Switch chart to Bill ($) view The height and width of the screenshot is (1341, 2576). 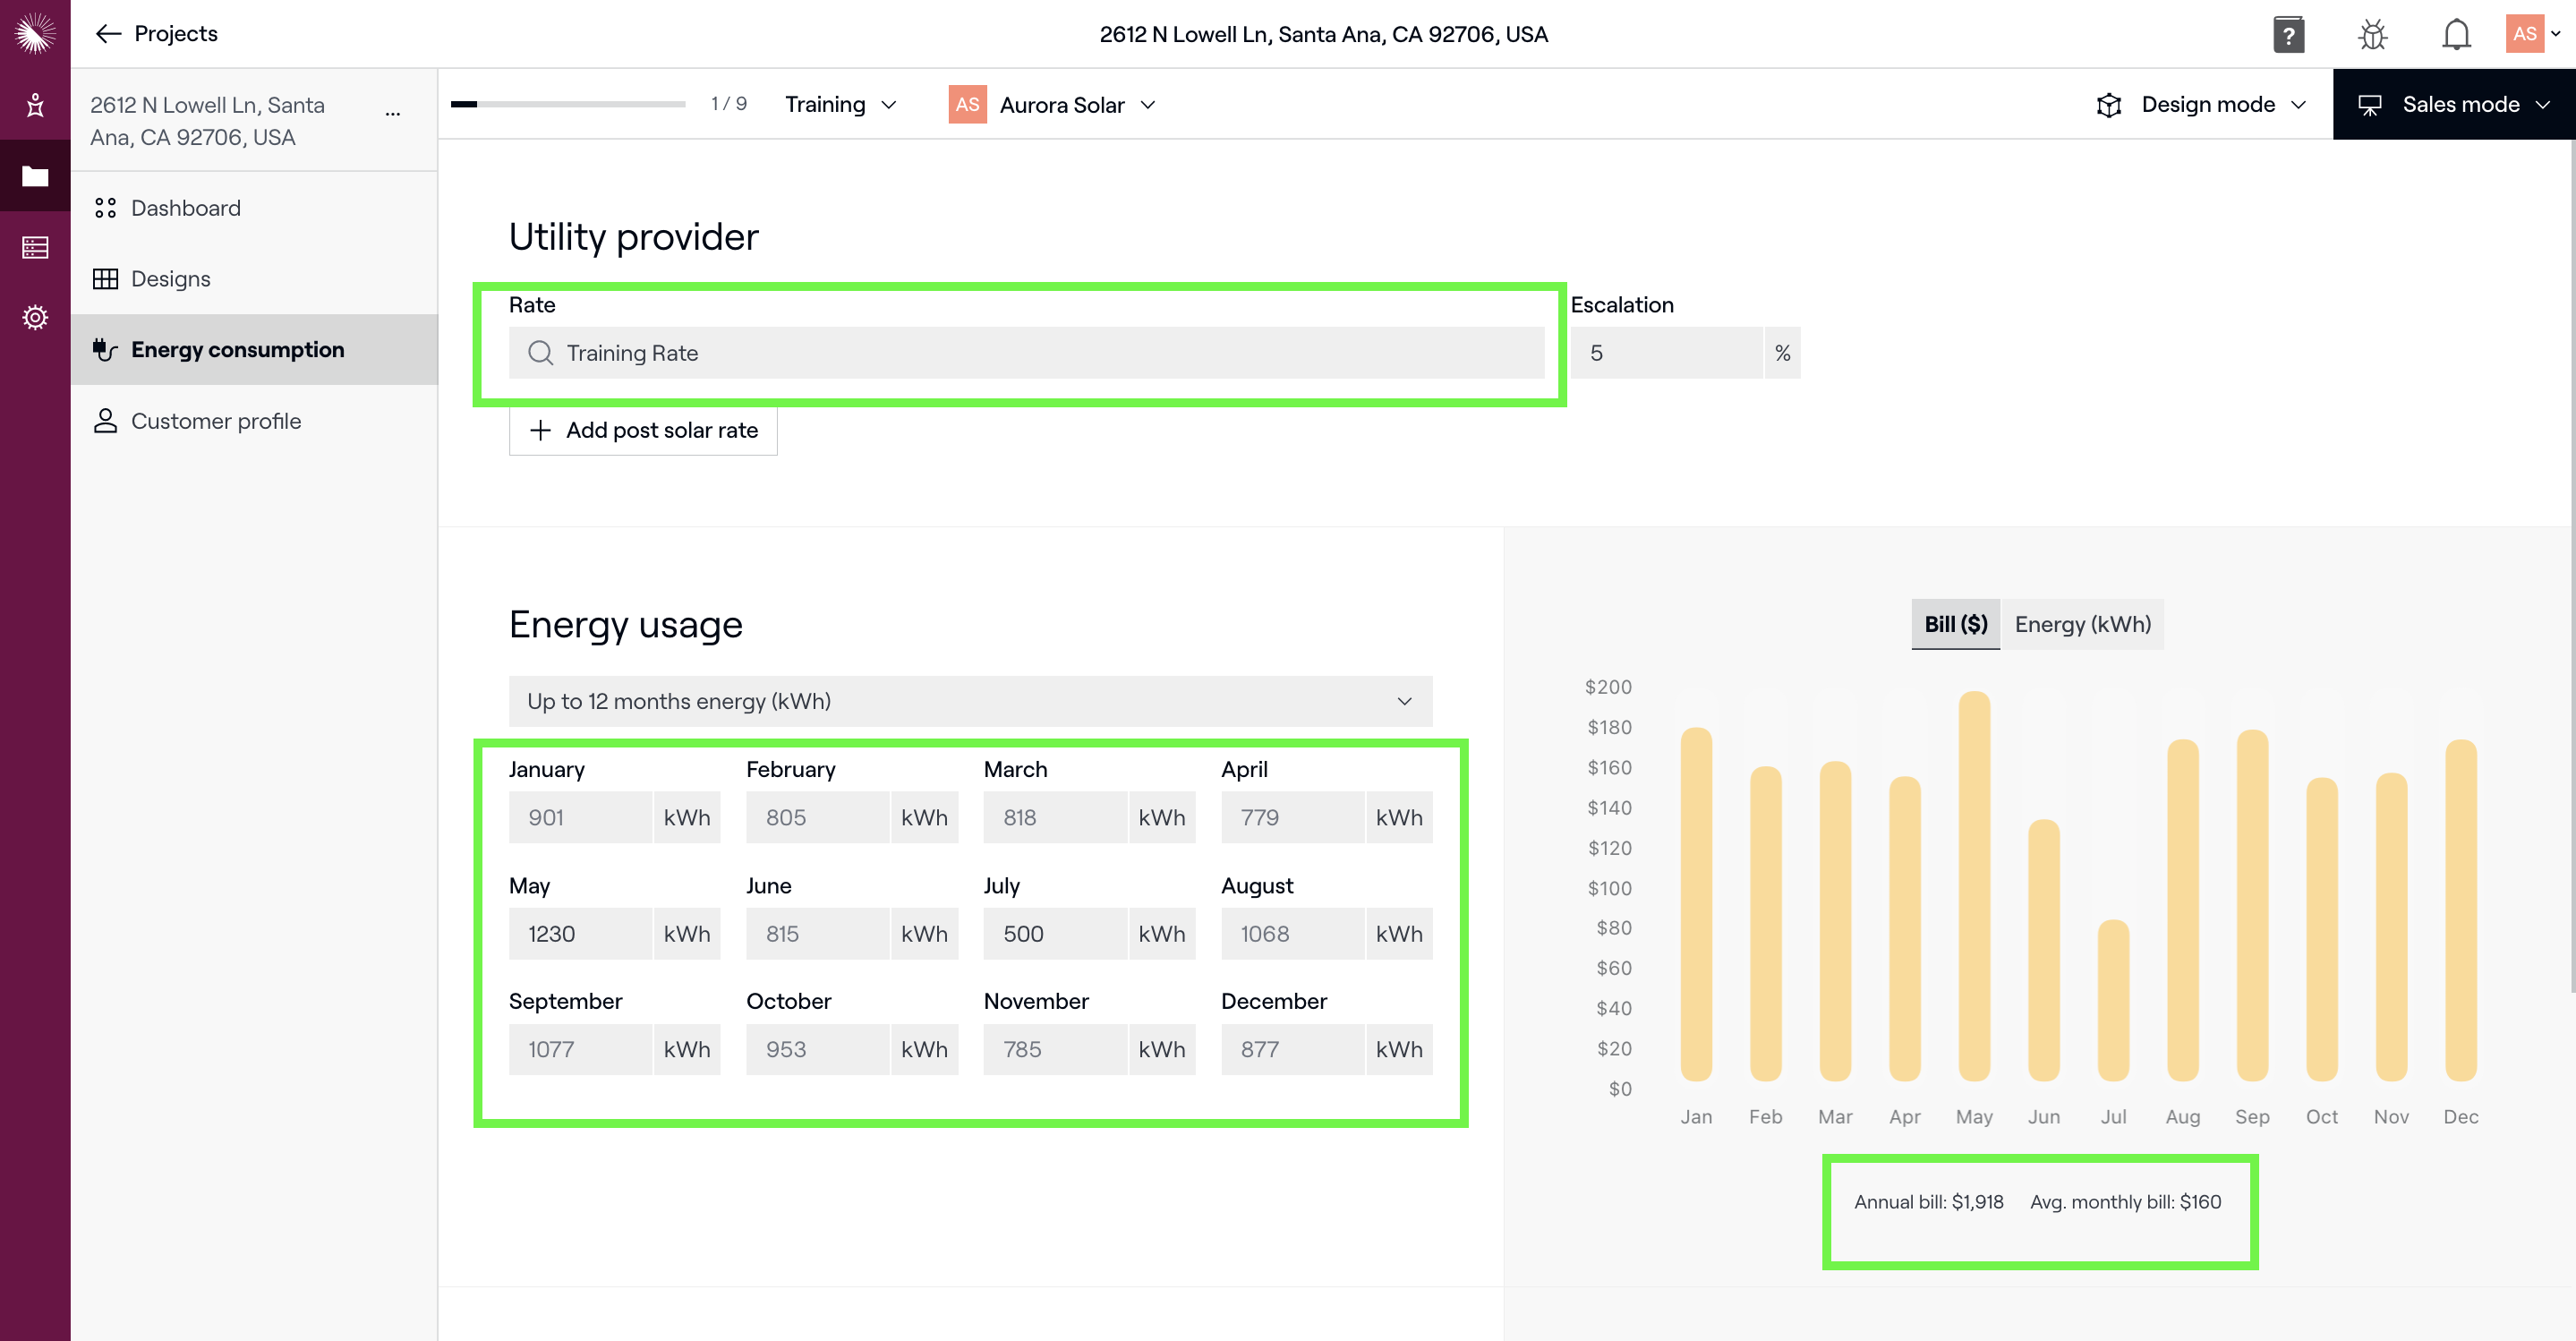tap(1955, 624)
